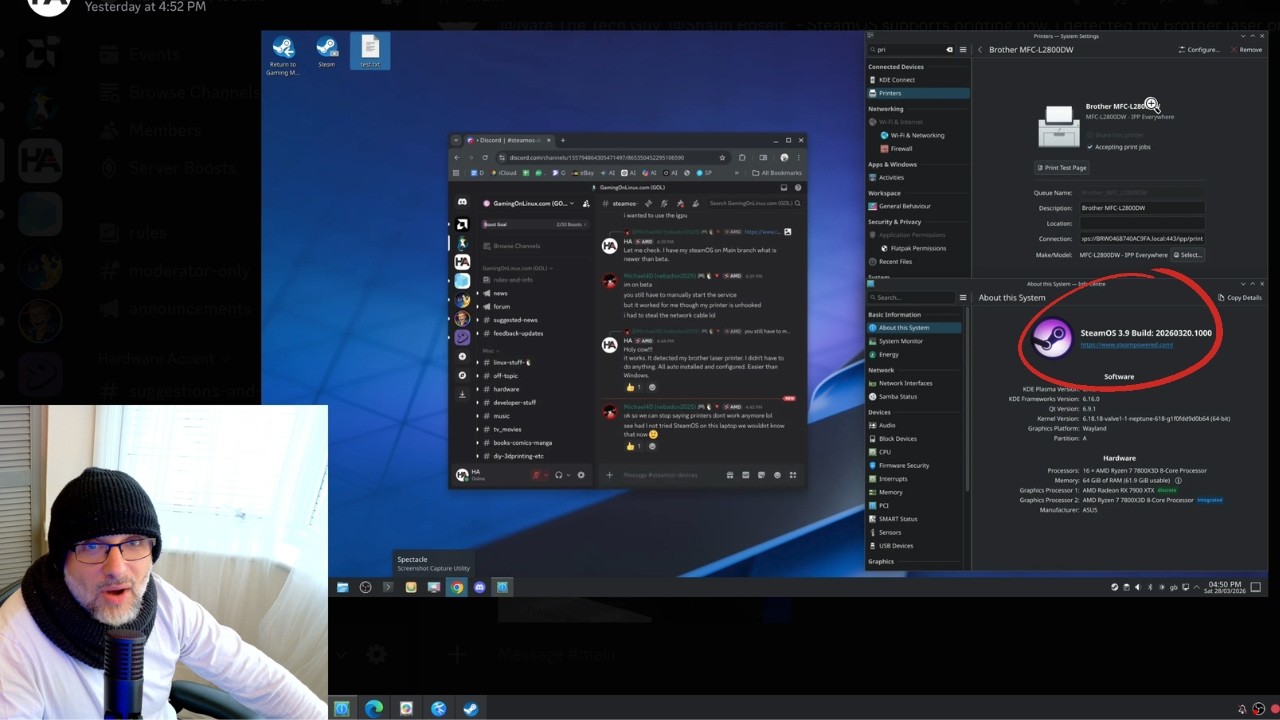Open the news channel in Discord

(500, 293)
